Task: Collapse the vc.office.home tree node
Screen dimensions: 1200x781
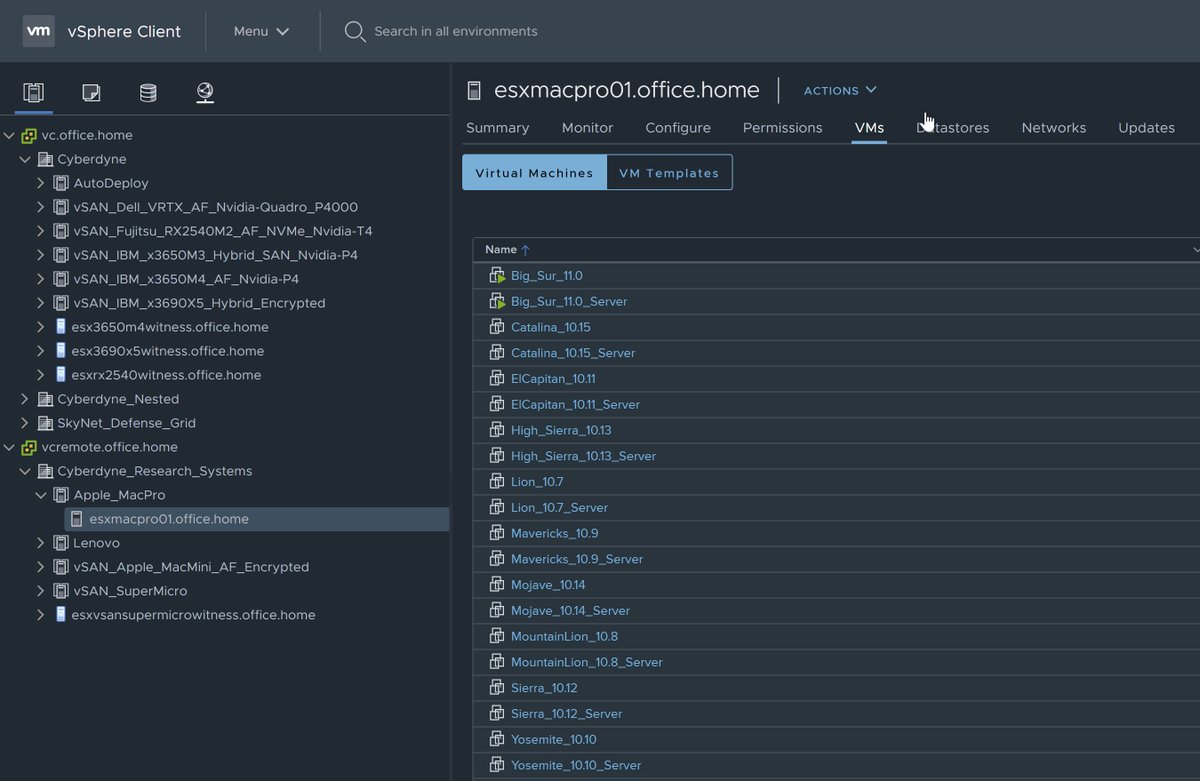Action: [9, 135]
